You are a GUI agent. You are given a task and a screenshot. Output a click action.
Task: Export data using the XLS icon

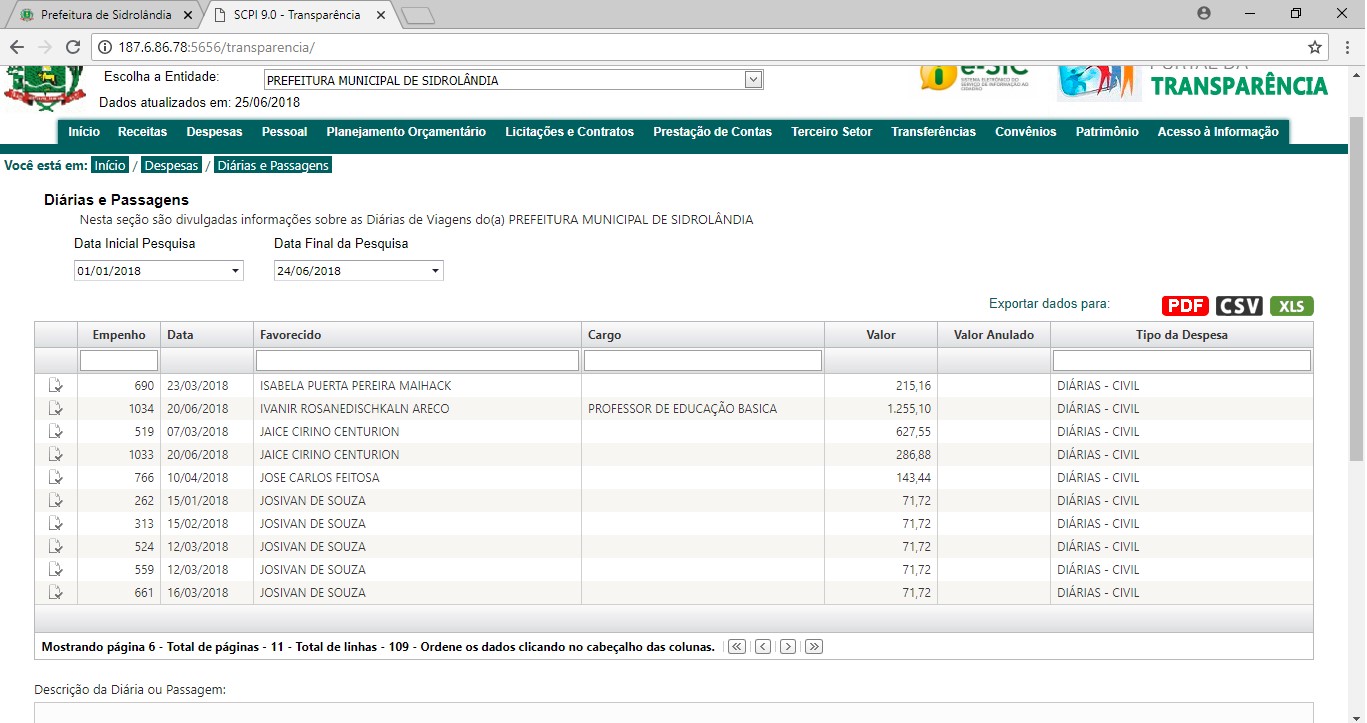(1291, 306)
